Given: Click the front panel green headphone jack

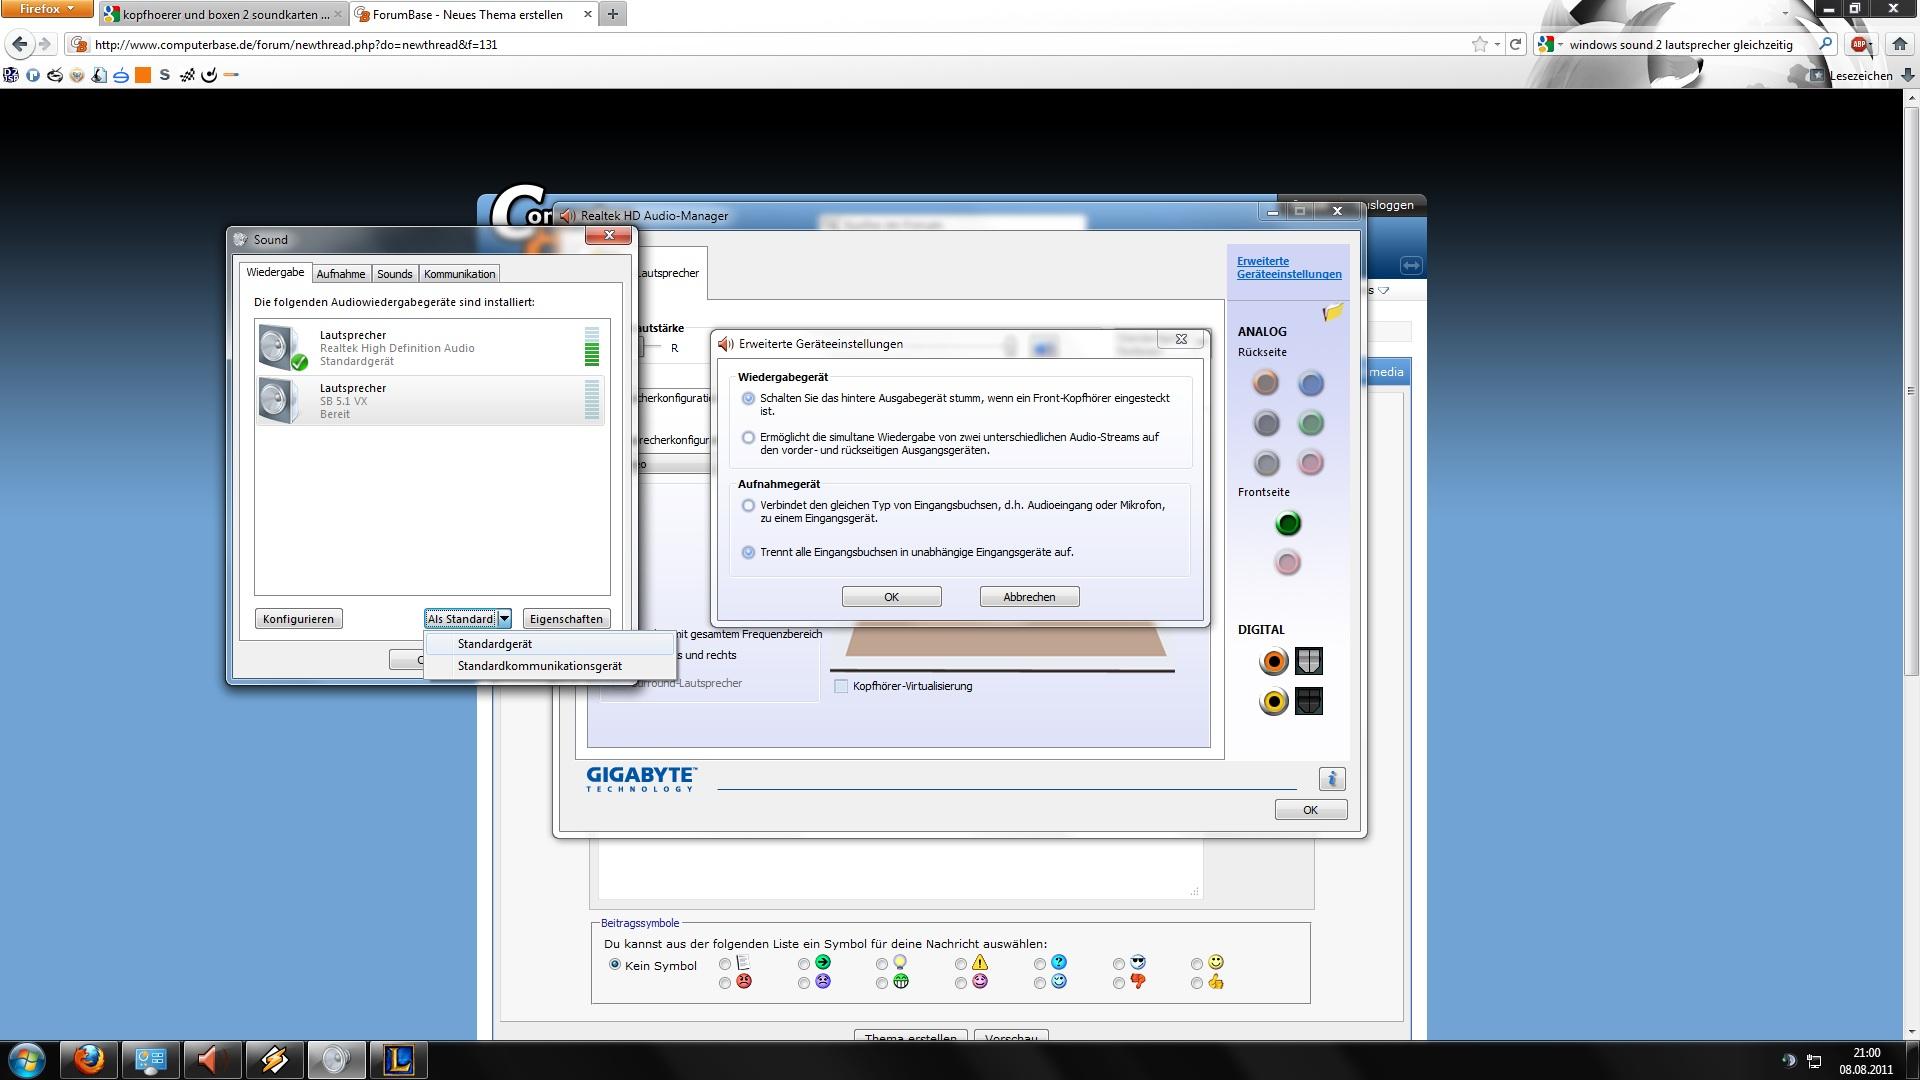Looking at the screenshot, I should click(1288, 523).
